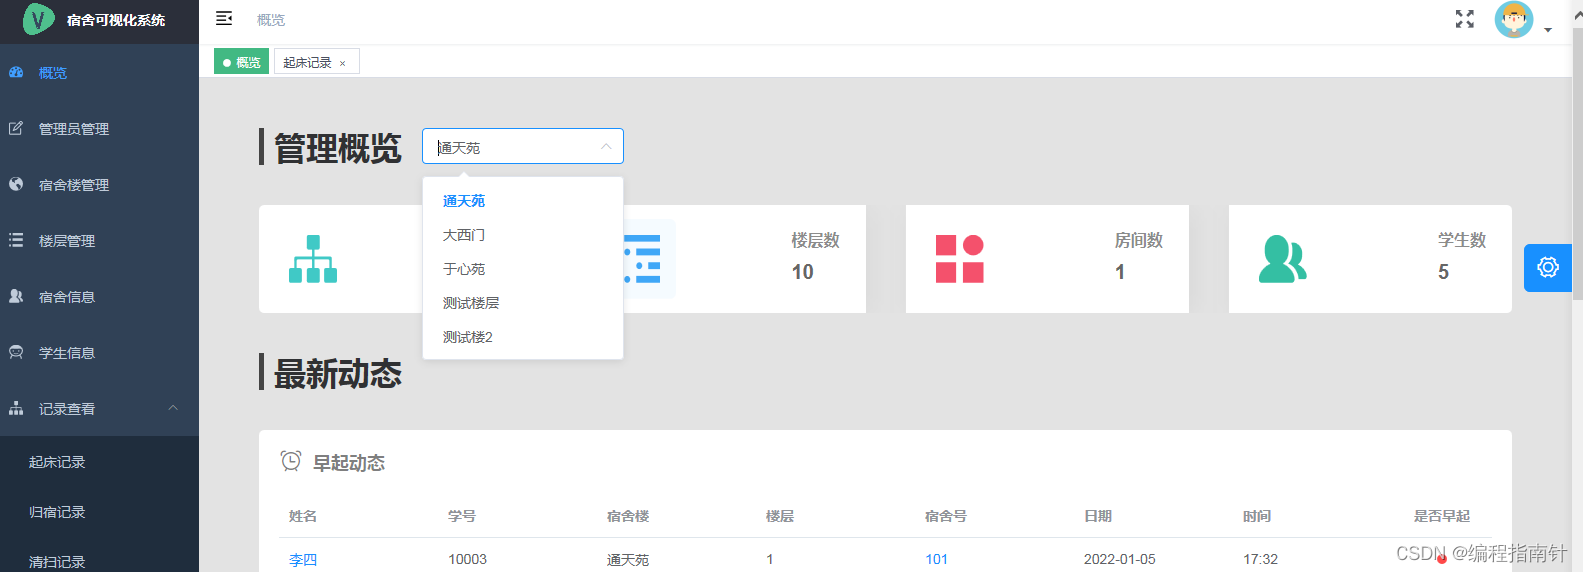Collapse the building select arrow

coord(606,147)
